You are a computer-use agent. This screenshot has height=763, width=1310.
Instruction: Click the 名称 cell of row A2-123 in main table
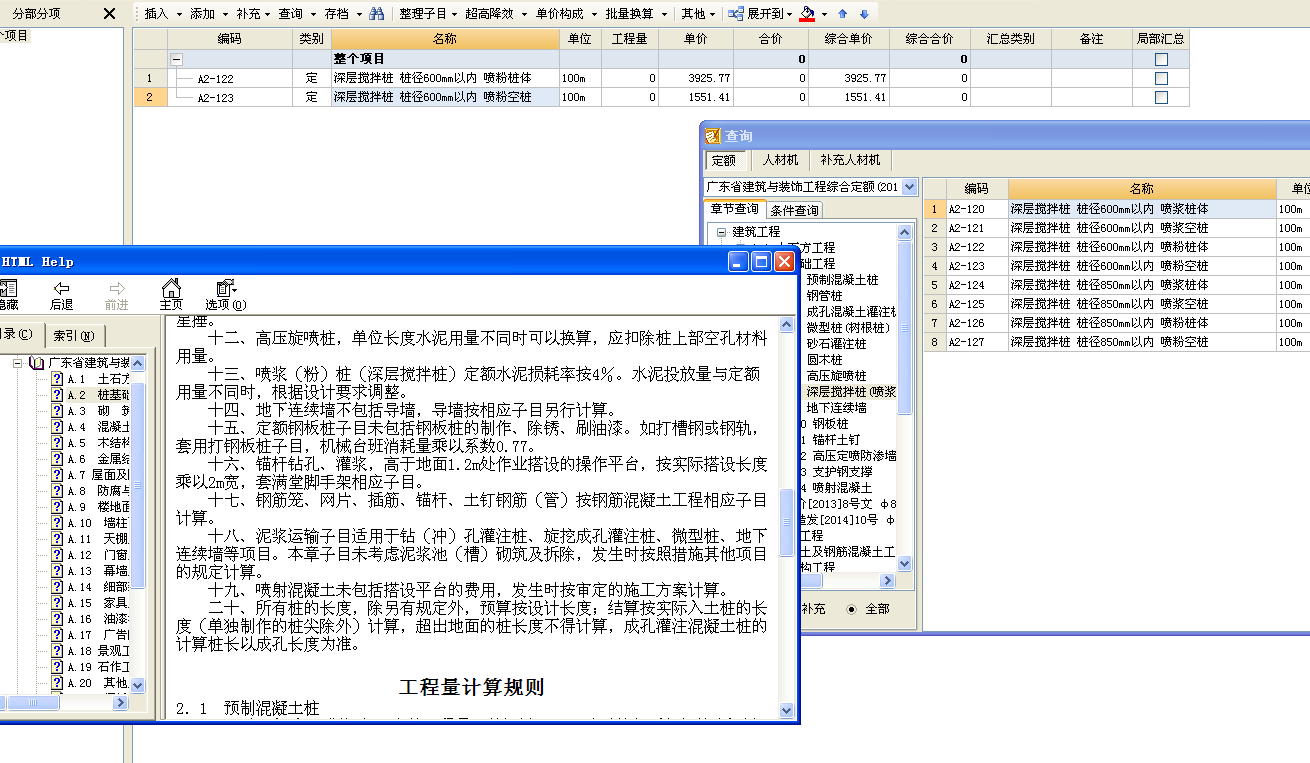click(x=445, y=97)
